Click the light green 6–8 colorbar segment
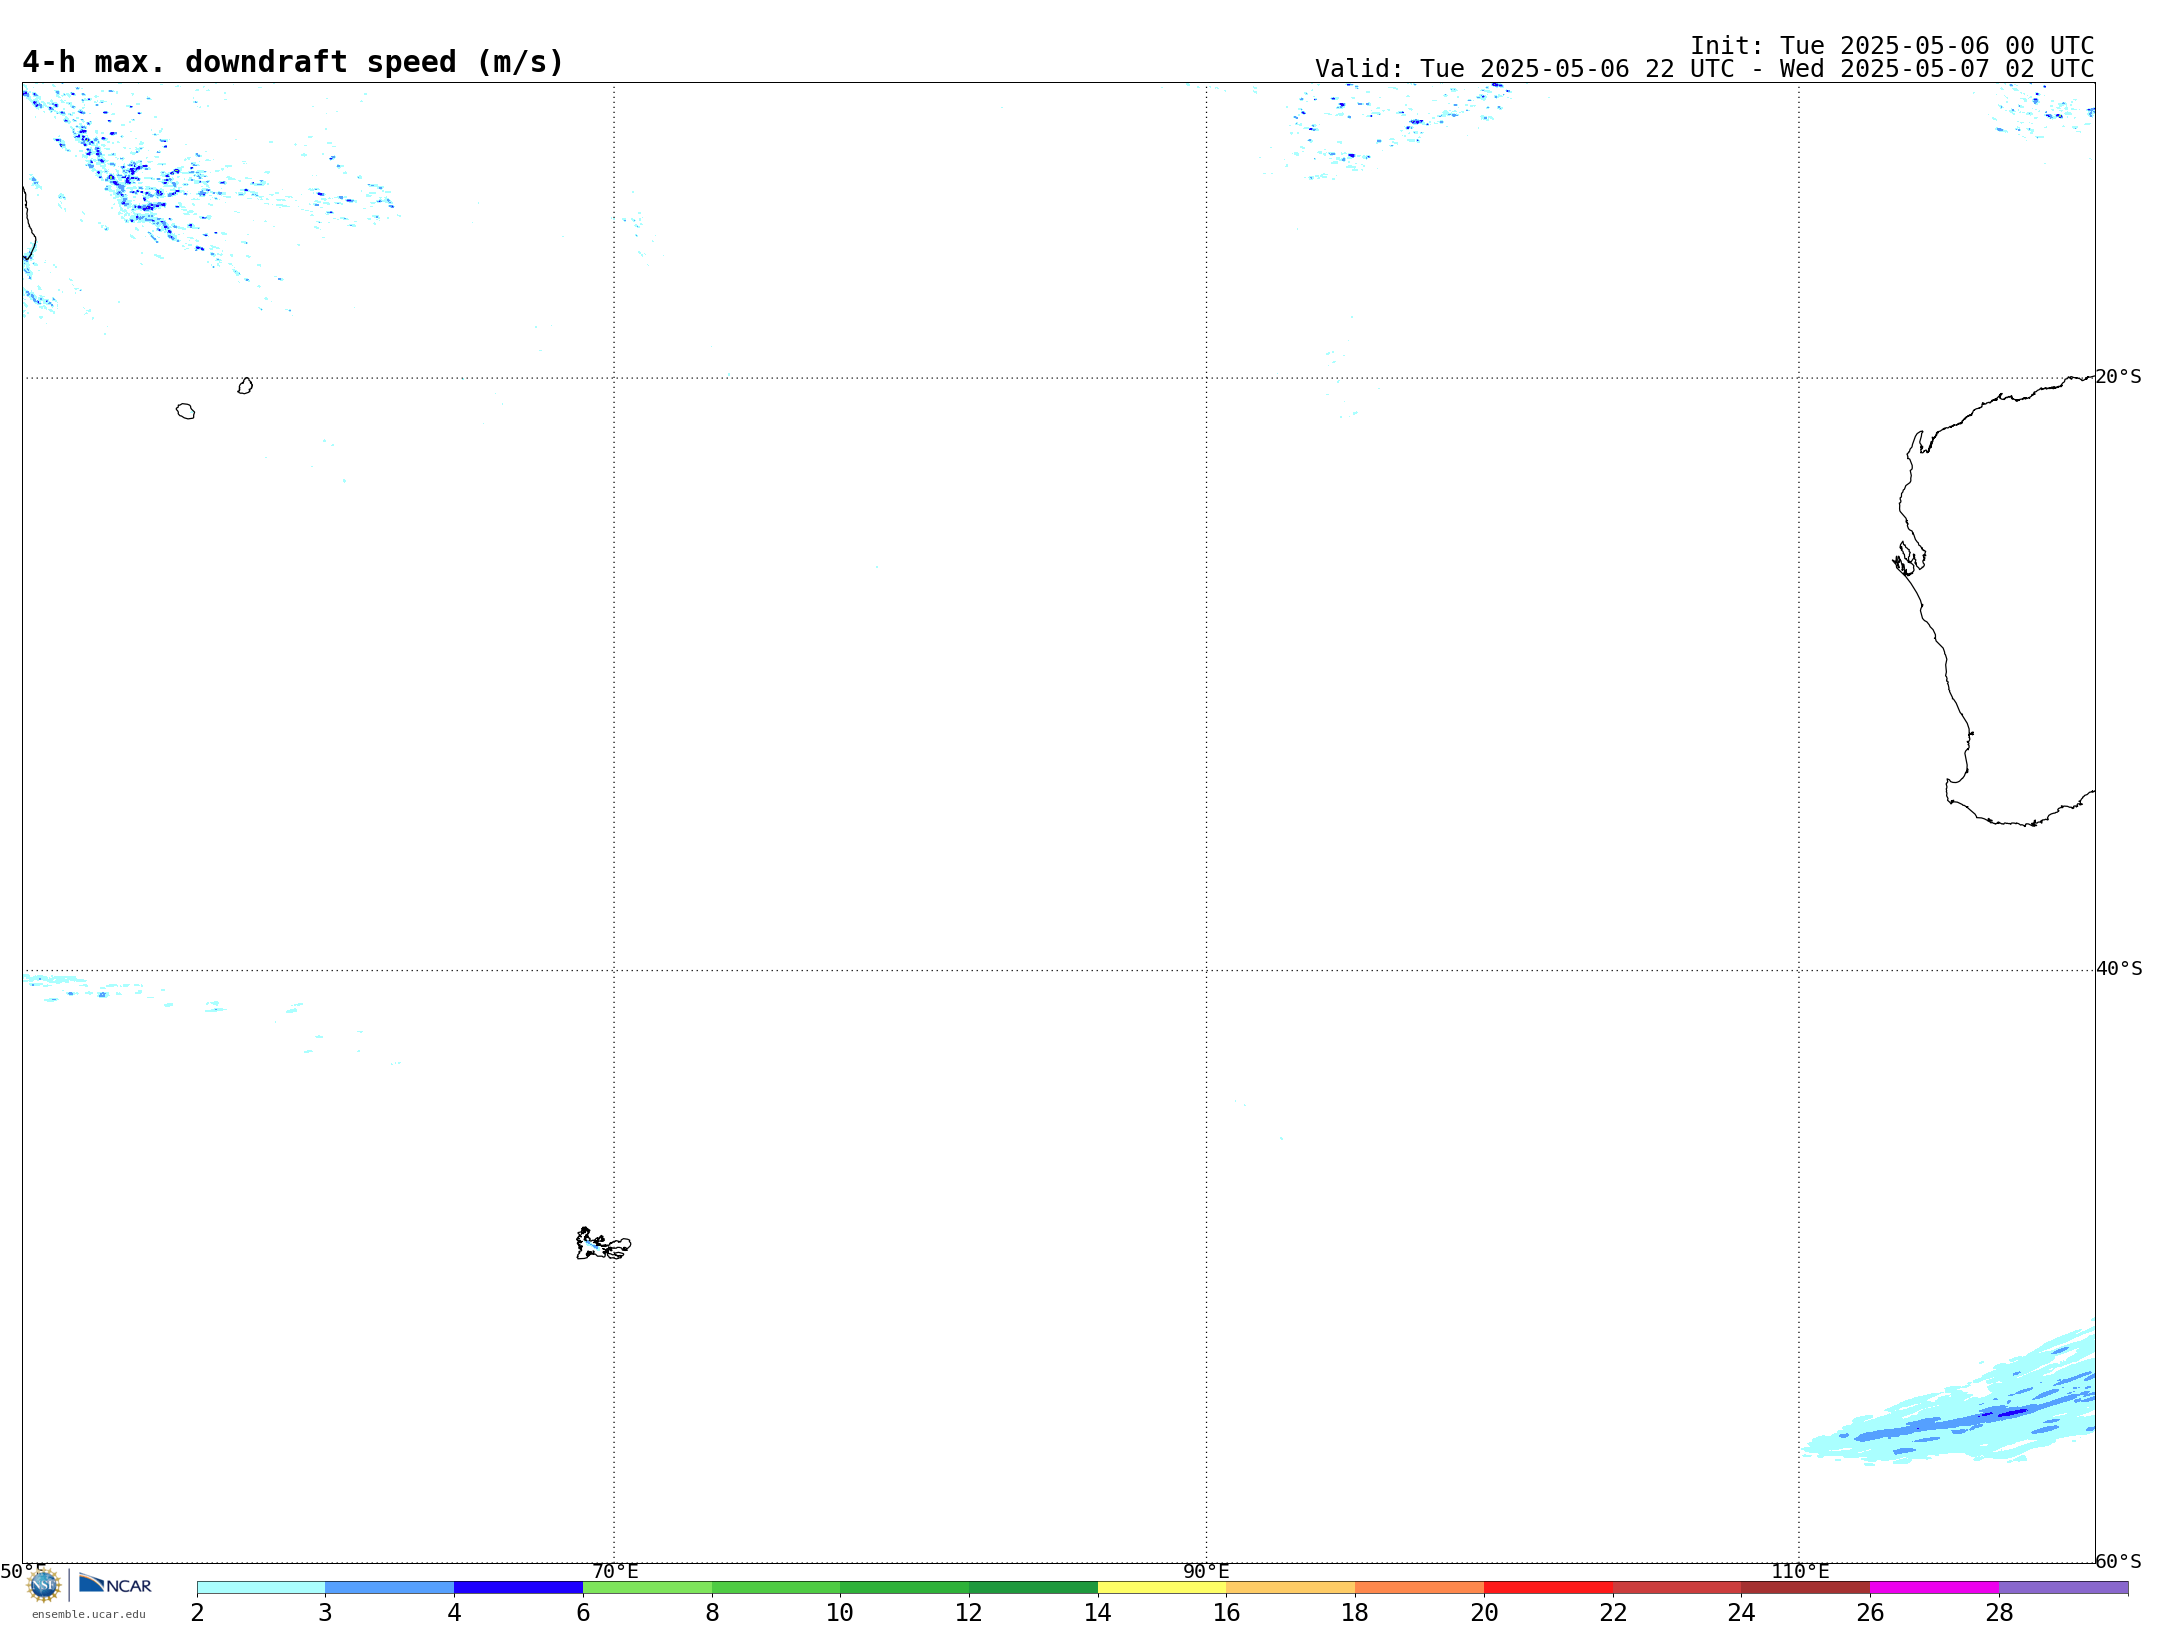This screenshot has width=2160, height=1626. (647, 1588)
